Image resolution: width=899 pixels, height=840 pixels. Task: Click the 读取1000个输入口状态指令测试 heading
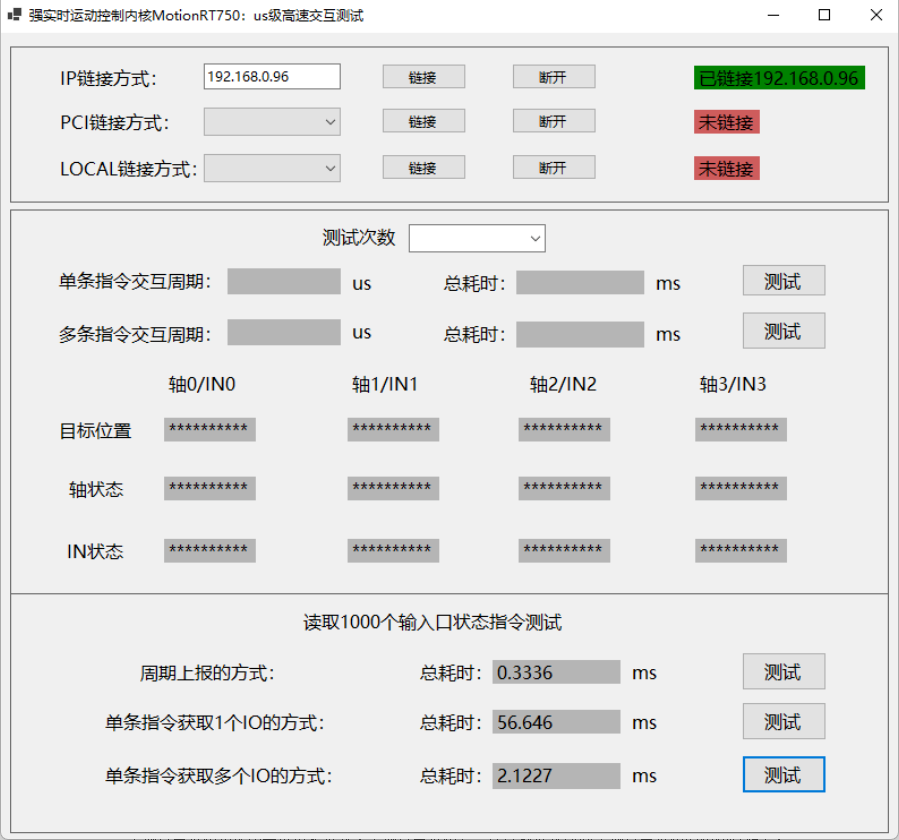click(x=433, y=622)
